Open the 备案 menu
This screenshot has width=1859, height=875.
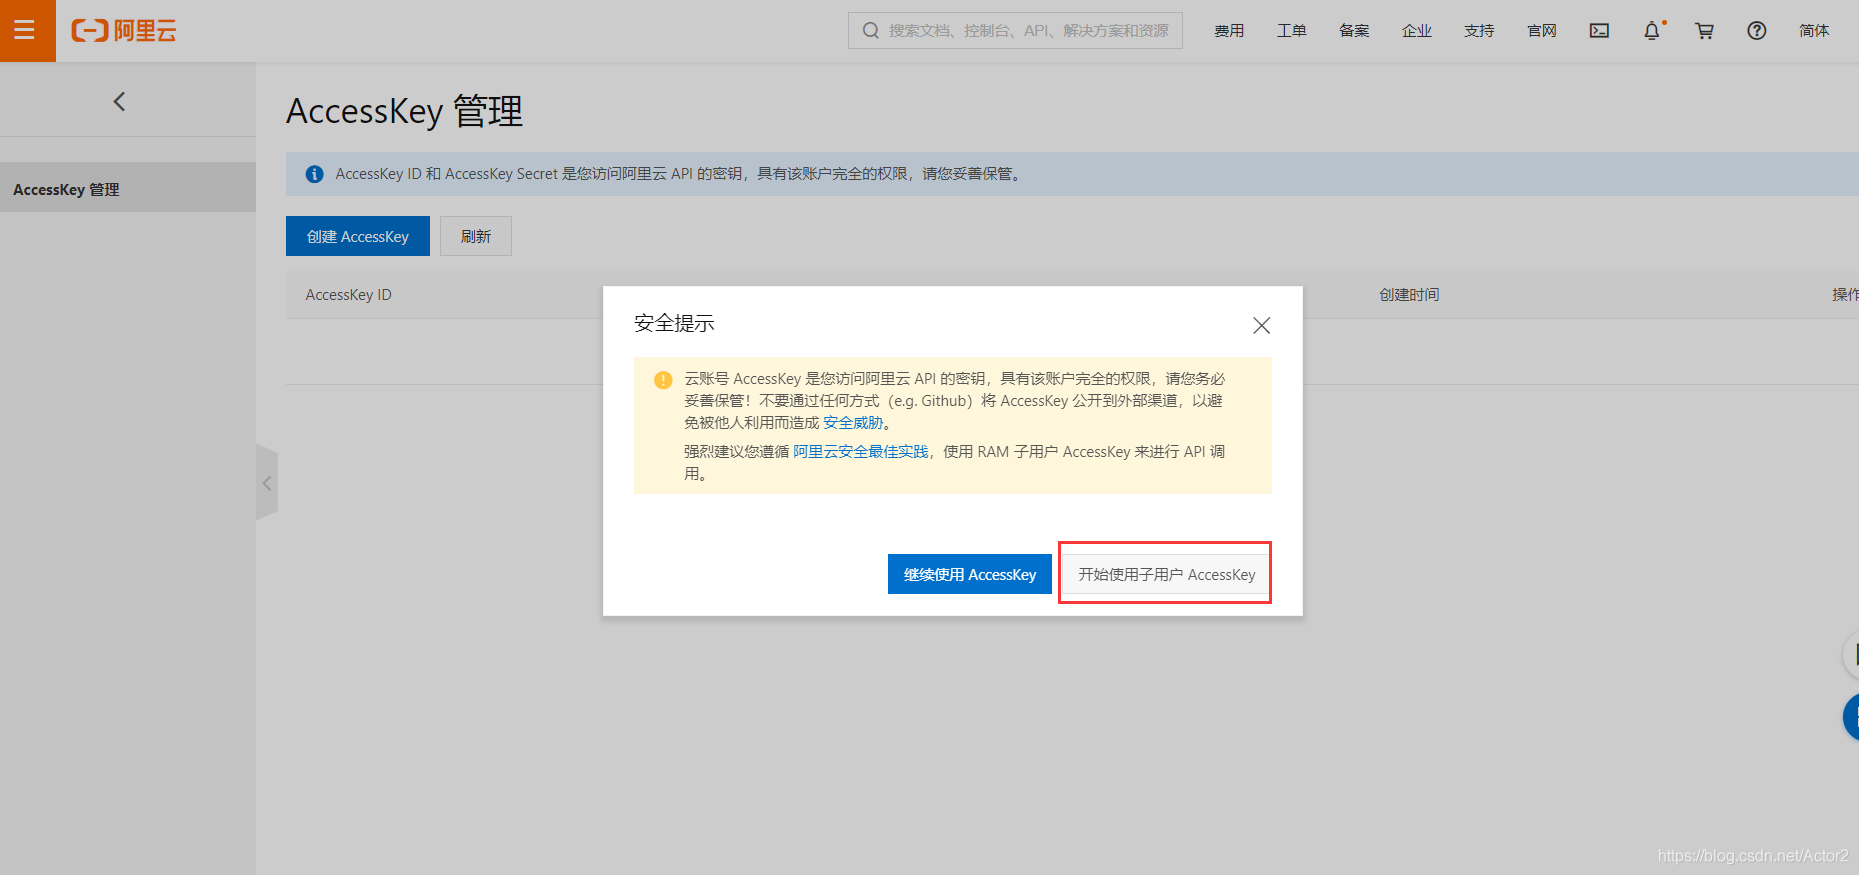pos(1354,31)
